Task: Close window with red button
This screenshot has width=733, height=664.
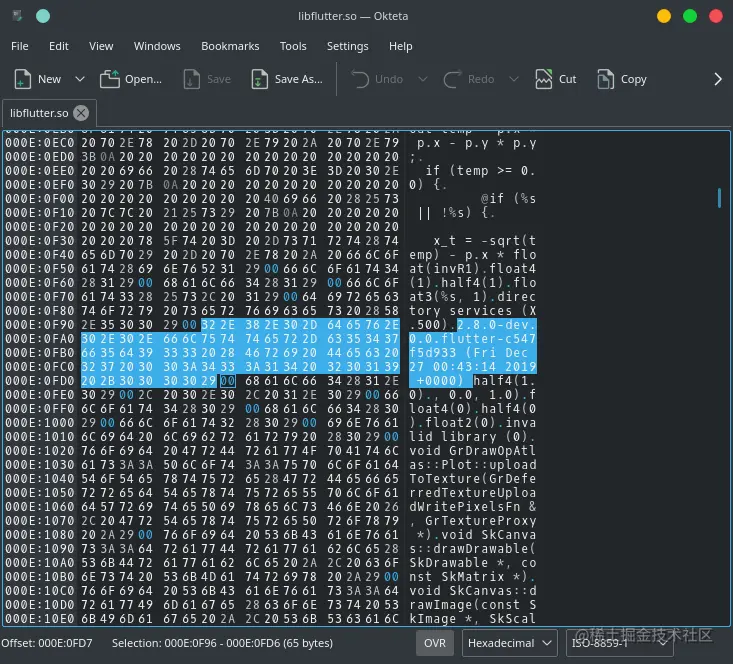Action: (x=716, y=16)
